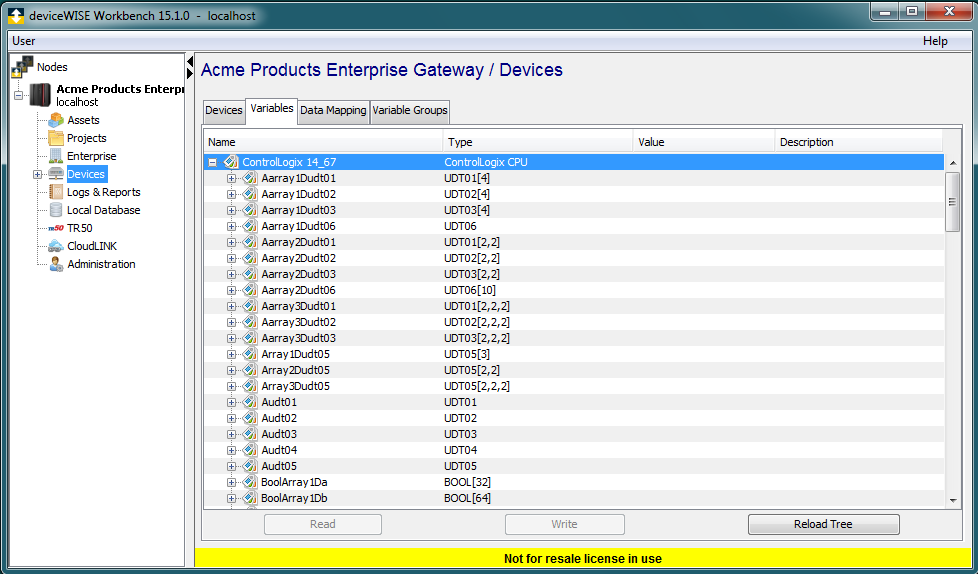Click the Local Database icon
The width and height of the screenshot is (978, 574).
(57, 210)
